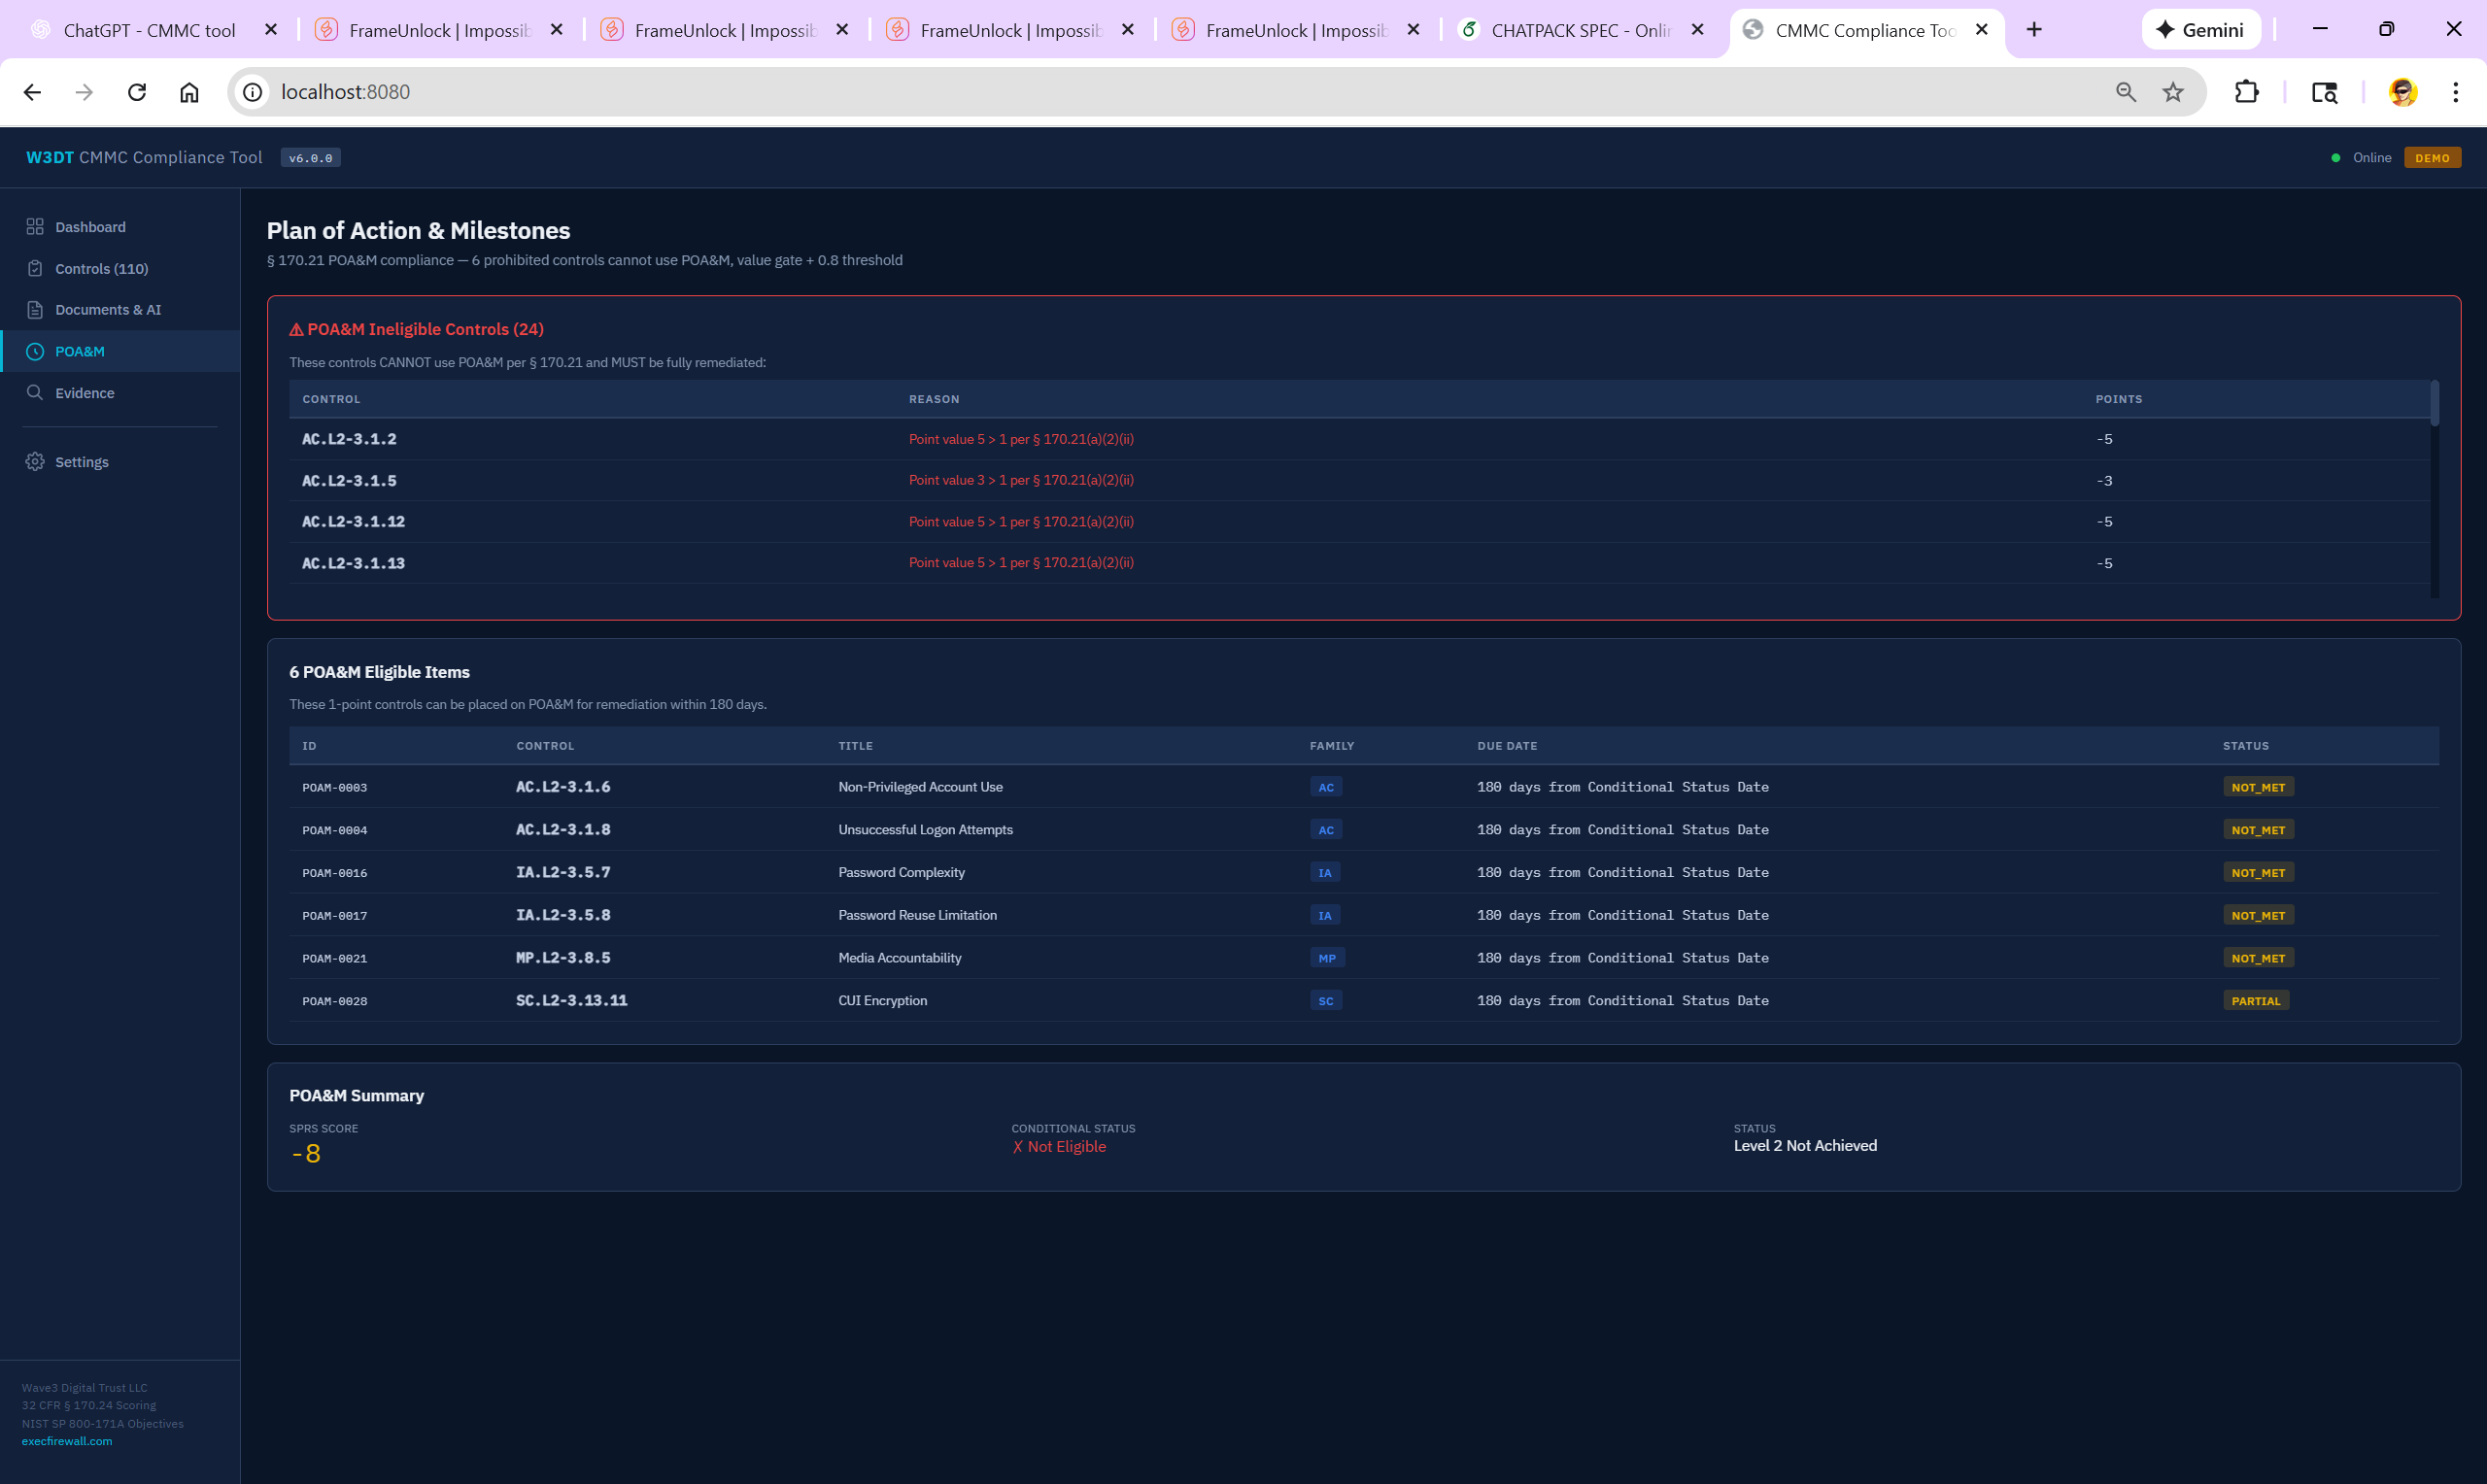Reload the localhost page
The image size is (2487, 1484).
[x=137, y=92]
